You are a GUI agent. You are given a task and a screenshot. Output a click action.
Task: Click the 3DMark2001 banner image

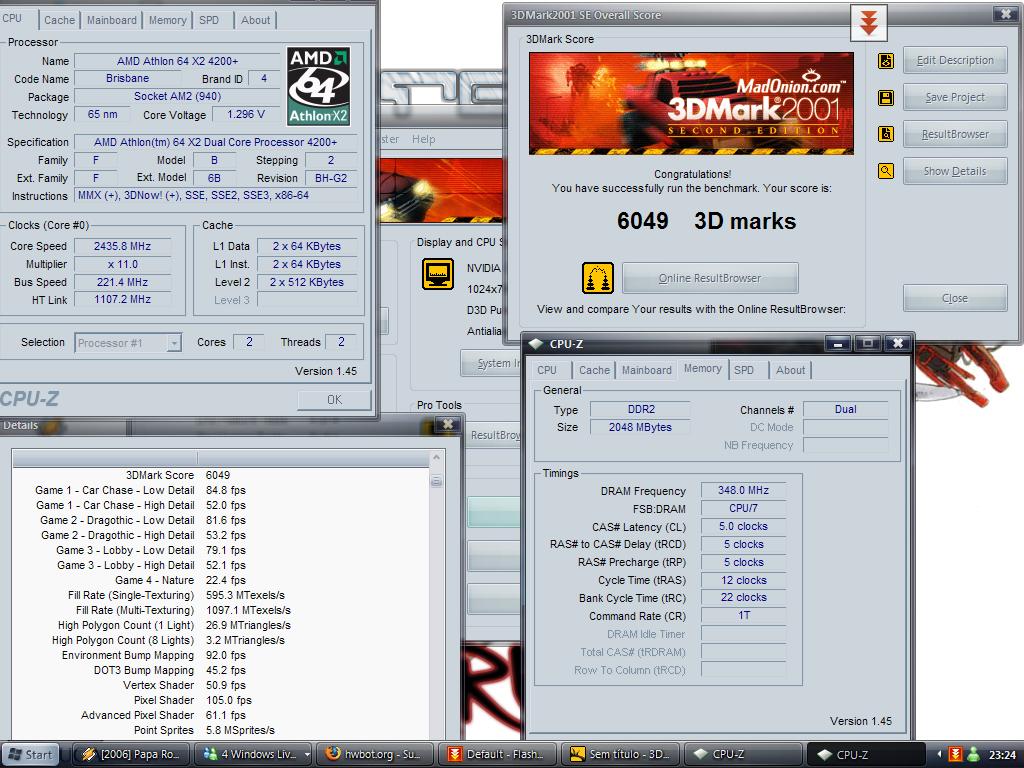pos(691,104)
